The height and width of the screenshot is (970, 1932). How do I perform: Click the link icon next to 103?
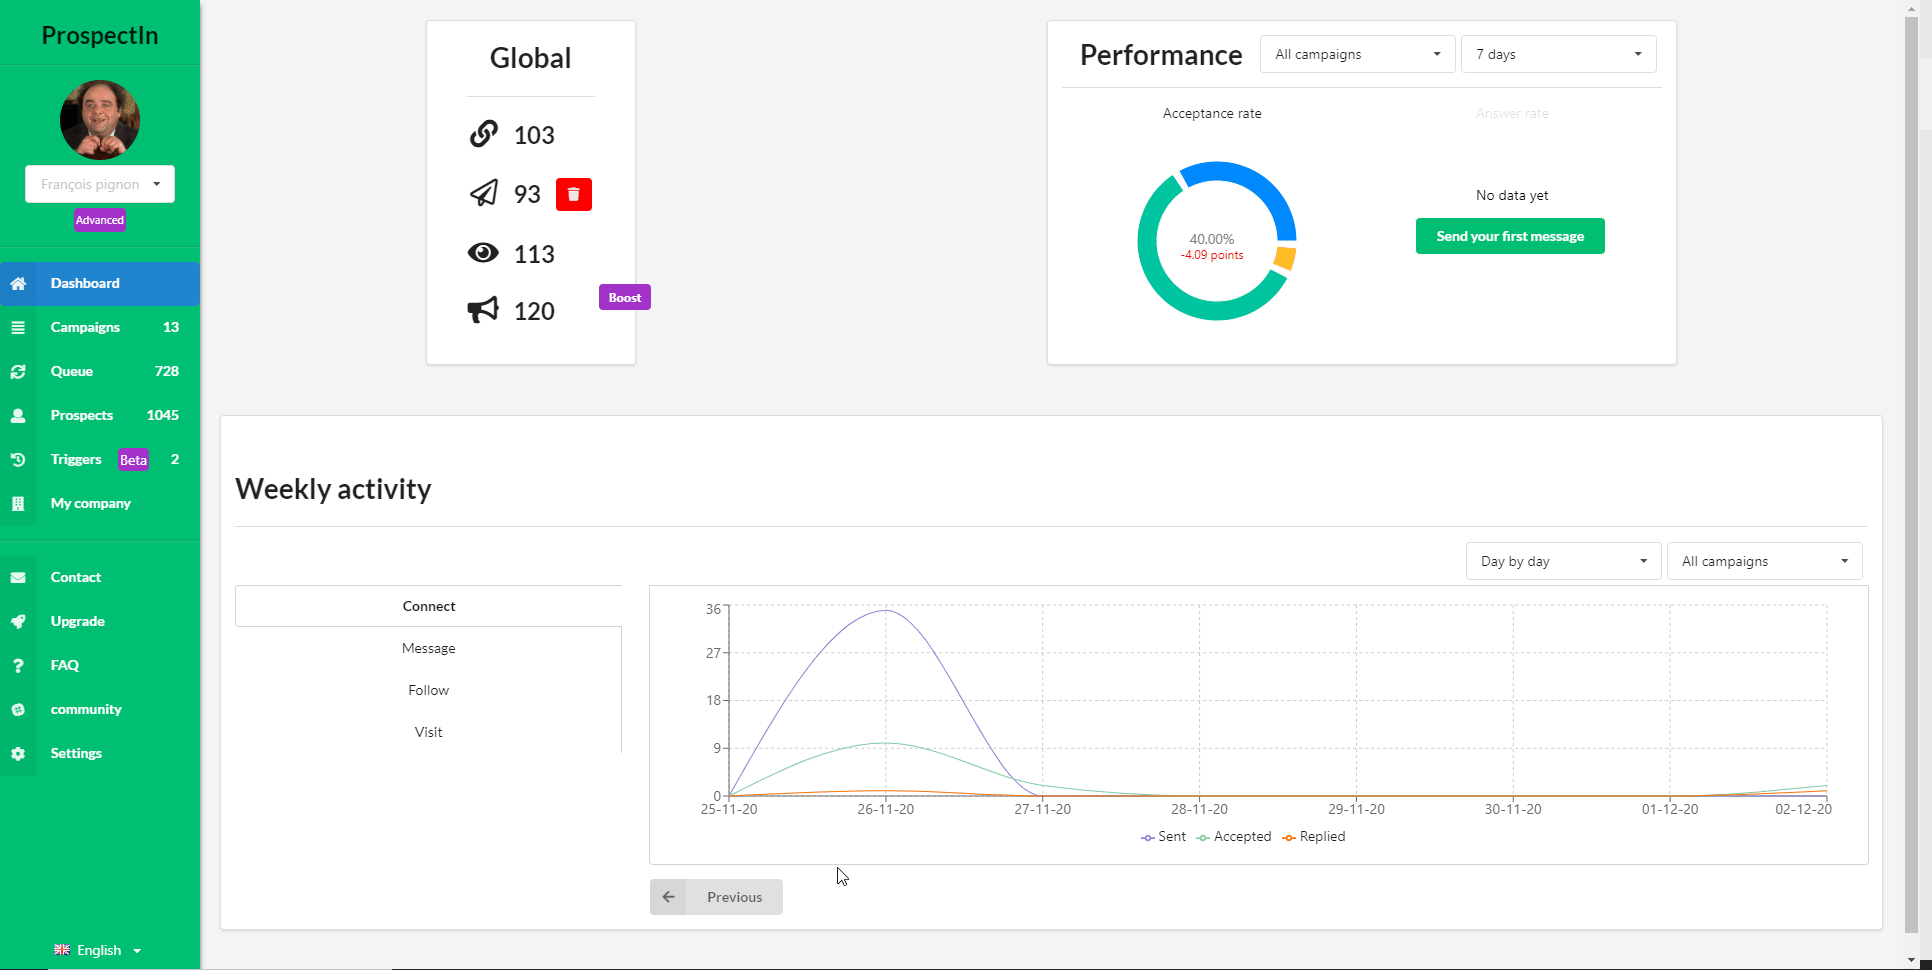484,134
